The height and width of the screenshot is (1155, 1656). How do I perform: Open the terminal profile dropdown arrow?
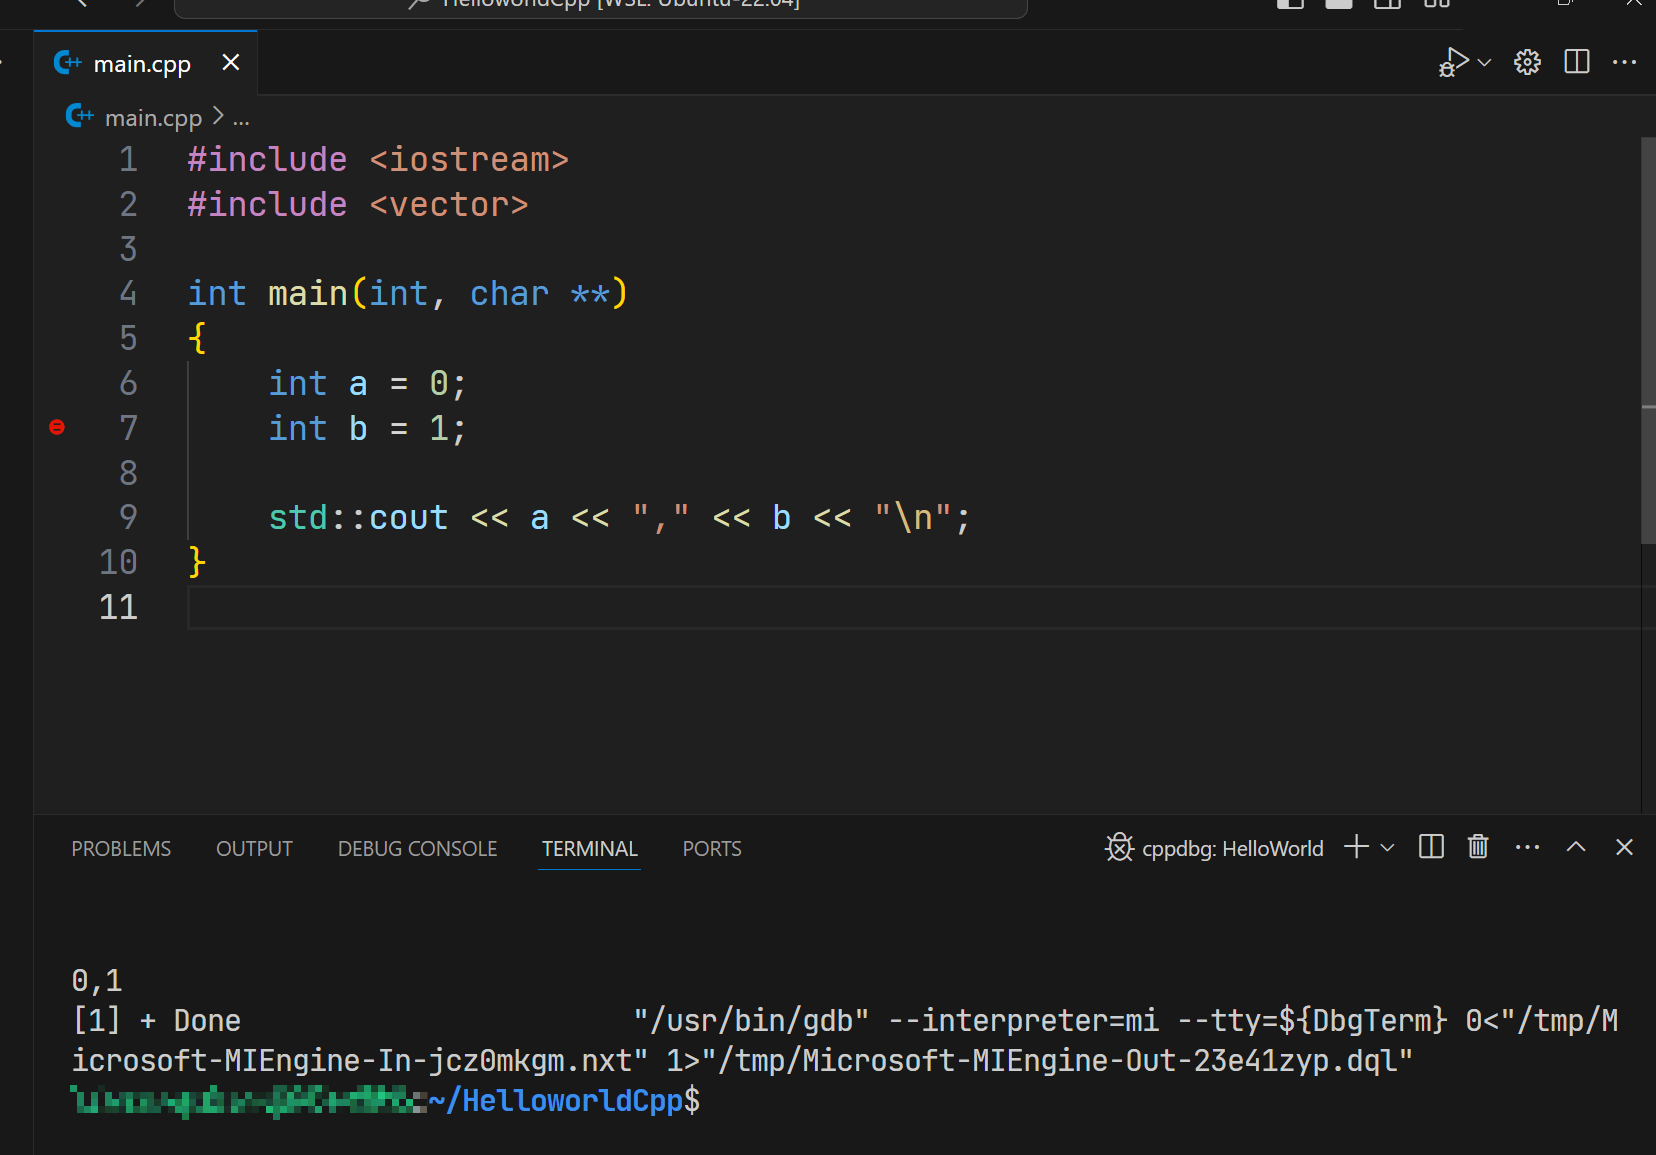coord(1385,847)
